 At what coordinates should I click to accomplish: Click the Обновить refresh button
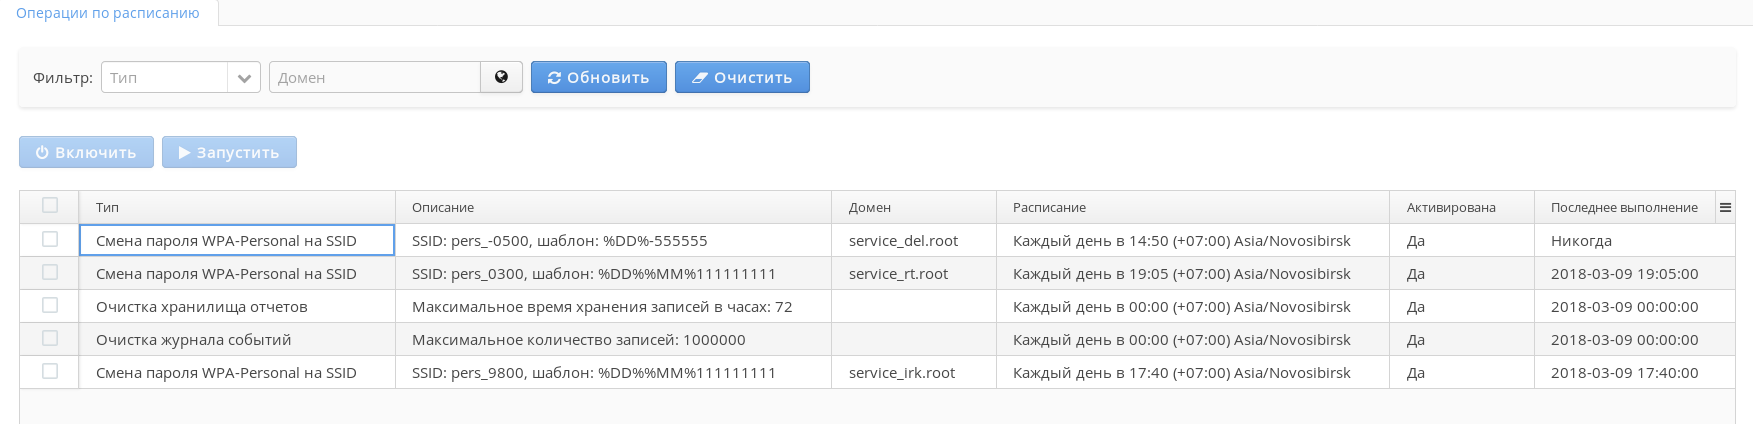point(598,77)
